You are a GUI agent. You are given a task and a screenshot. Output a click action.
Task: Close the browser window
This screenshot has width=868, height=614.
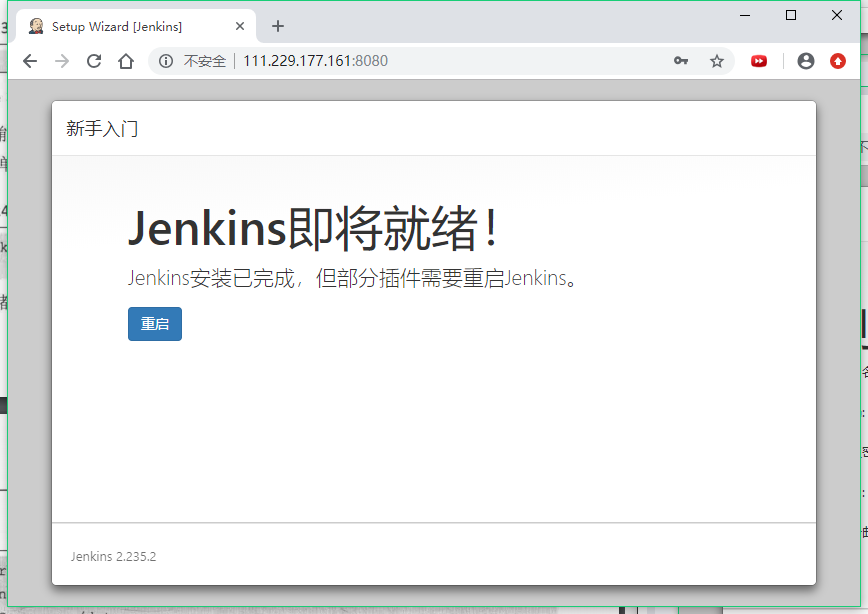[837, 16]
